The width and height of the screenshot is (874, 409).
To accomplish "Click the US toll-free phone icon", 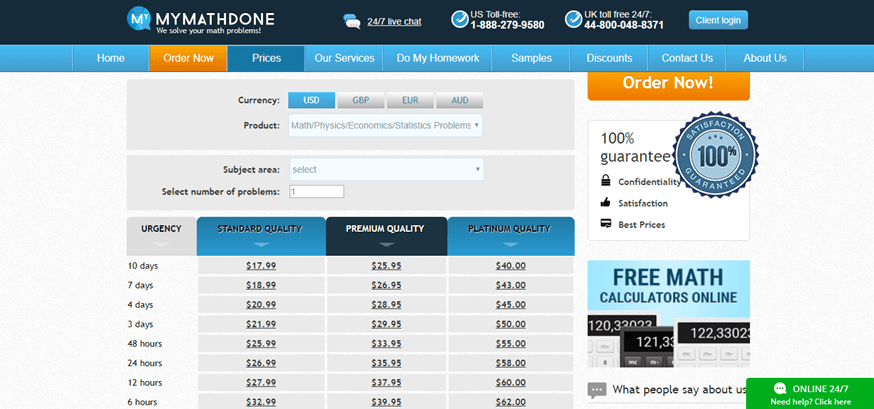I will (460, 19).
